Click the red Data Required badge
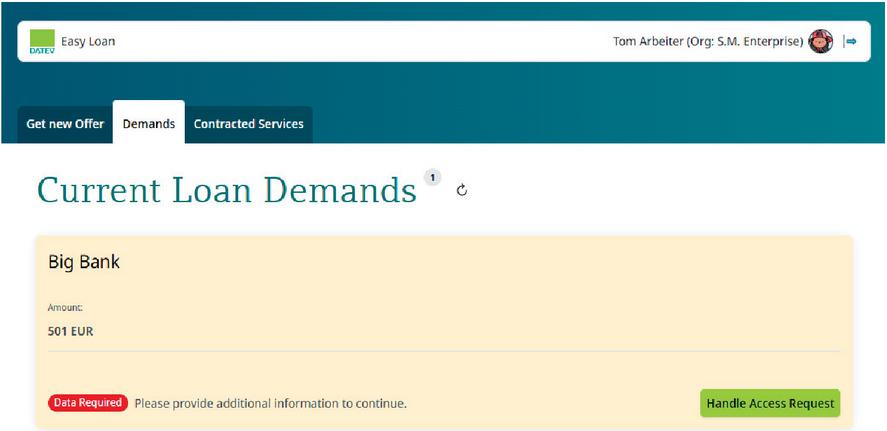The height and width of the screenshot is (431, 887). (x=88, y=403)
